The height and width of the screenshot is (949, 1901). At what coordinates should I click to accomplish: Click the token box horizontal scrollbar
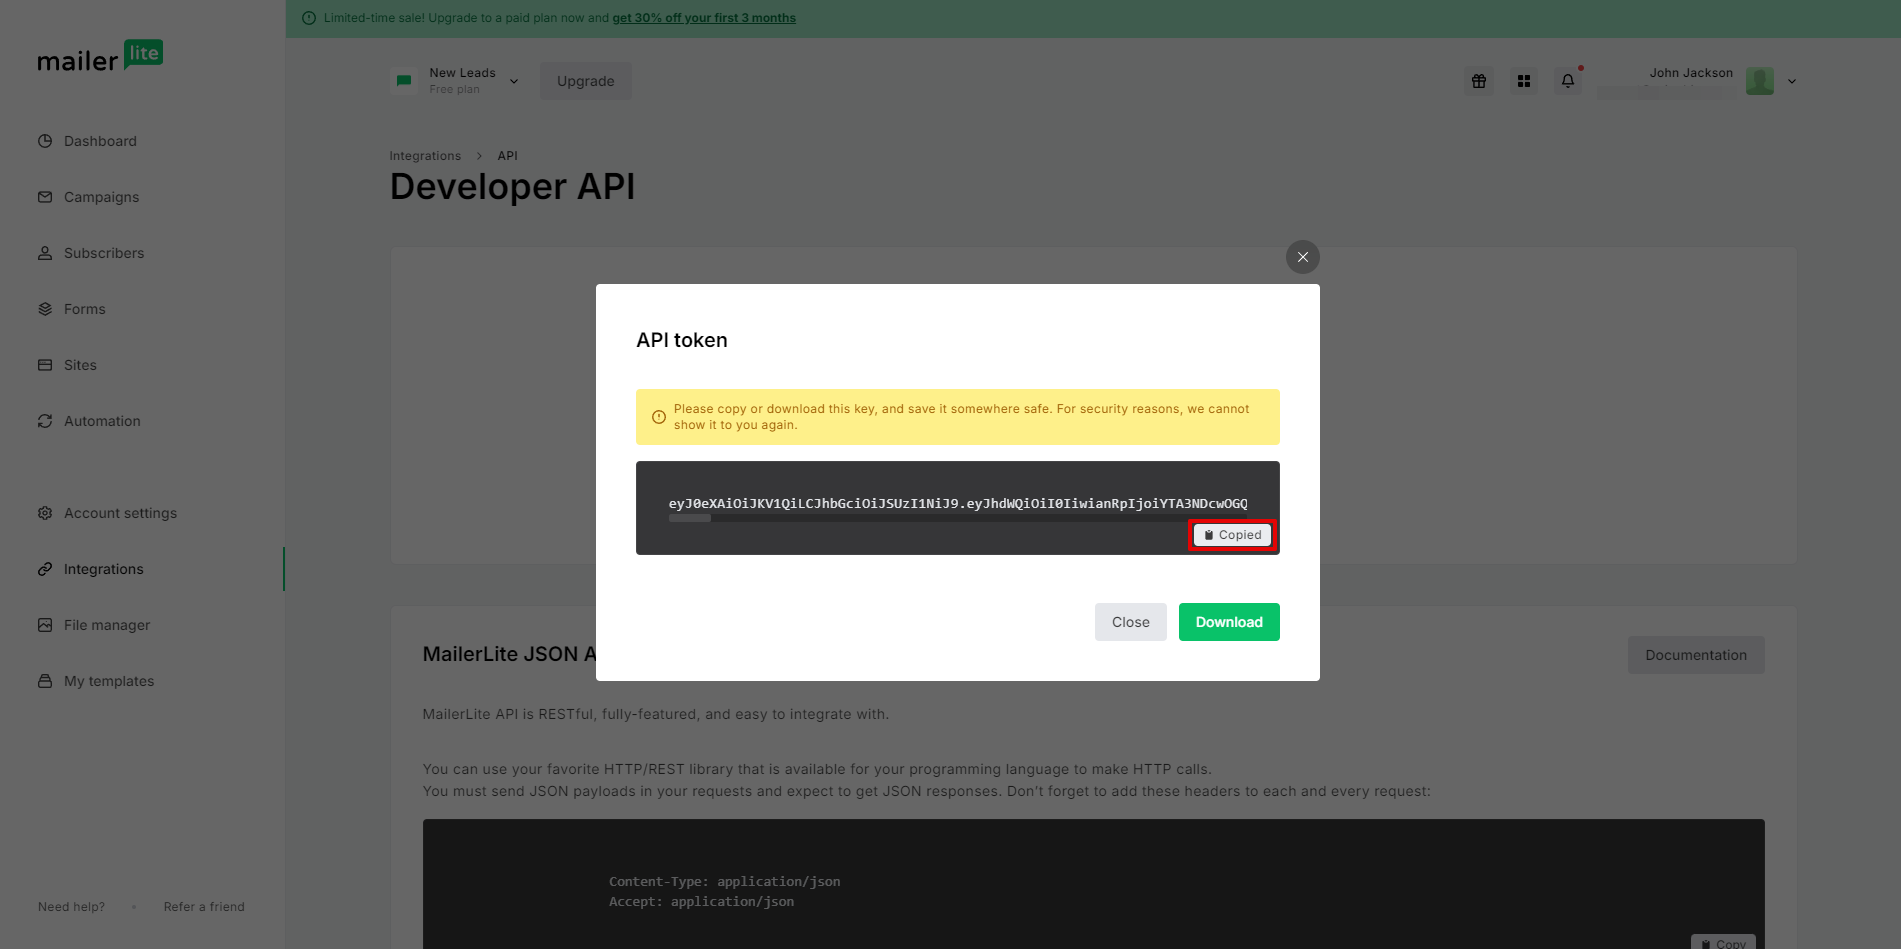(690, 518)
